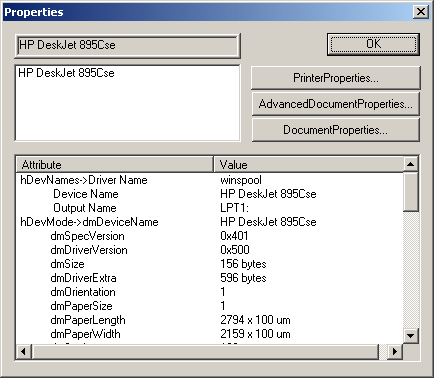Select the dmPaperLength row
This screenshot has height=378, width=434.
[209, 320]
